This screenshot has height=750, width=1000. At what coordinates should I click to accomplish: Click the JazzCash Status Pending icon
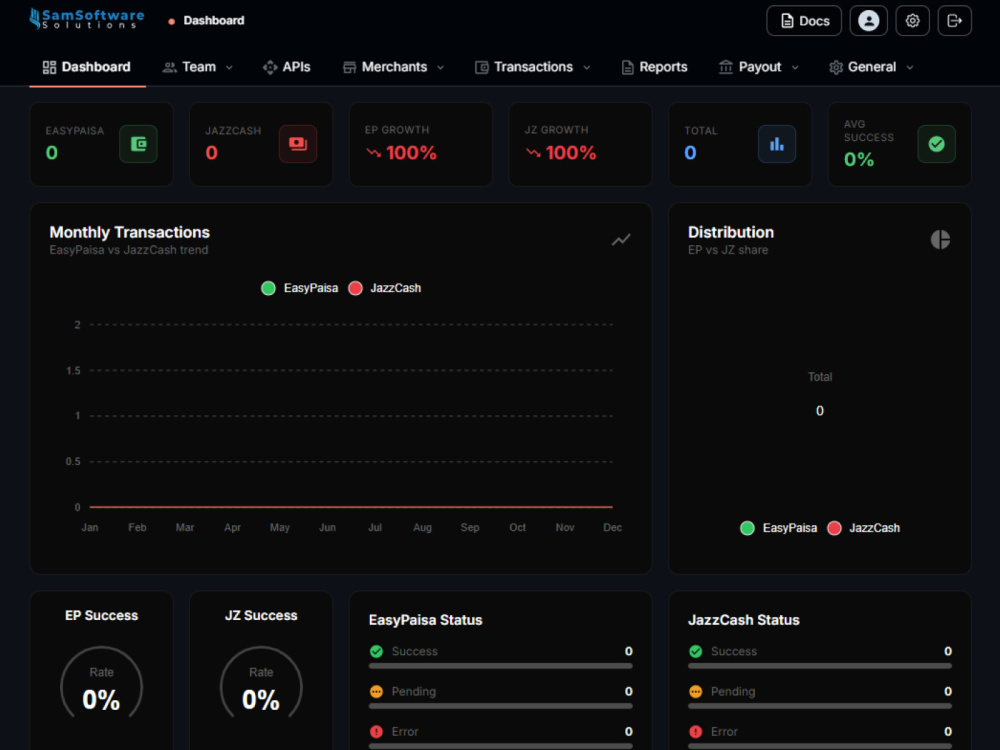click(x=696, y=691)
